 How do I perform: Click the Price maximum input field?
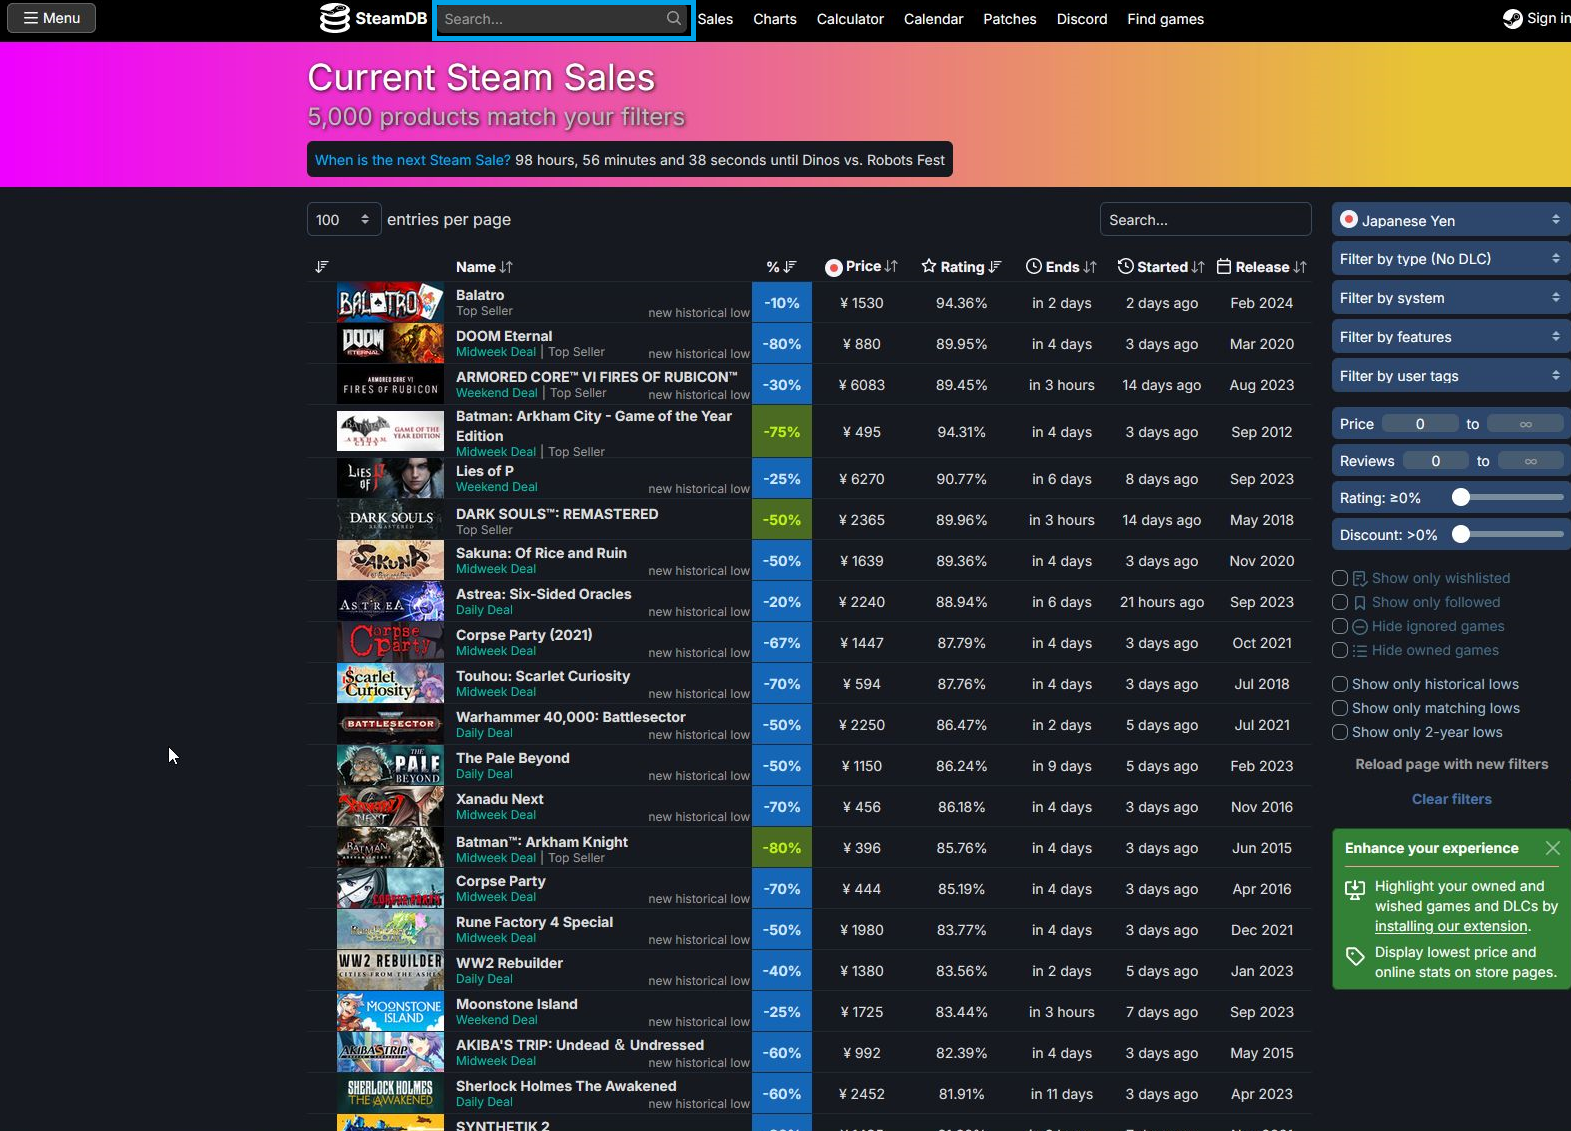pyautogui.click(x=1525, y=424)
